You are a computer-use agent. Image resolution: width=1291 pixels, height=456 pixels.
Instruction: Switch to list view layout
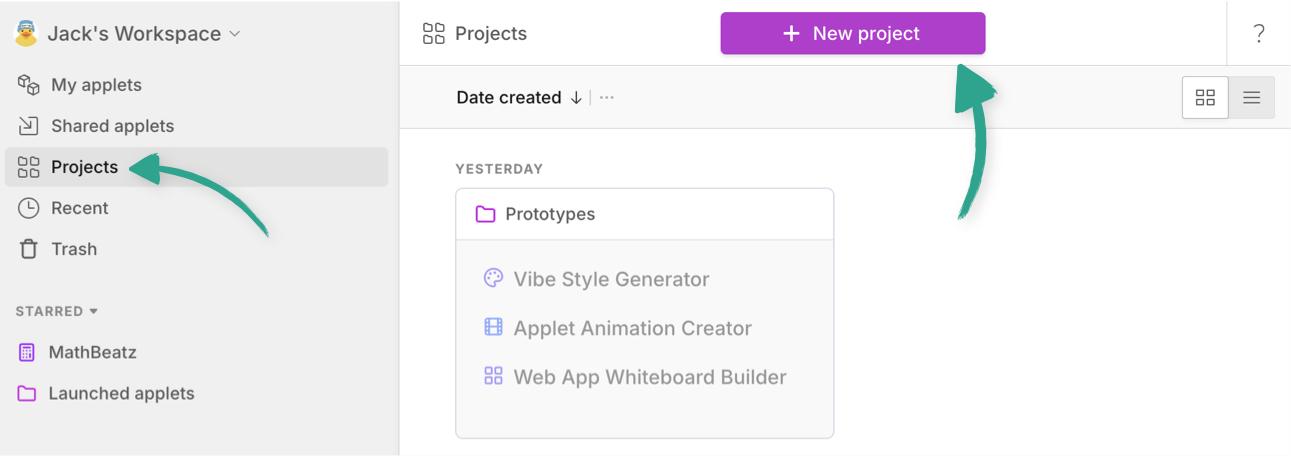1251,97
